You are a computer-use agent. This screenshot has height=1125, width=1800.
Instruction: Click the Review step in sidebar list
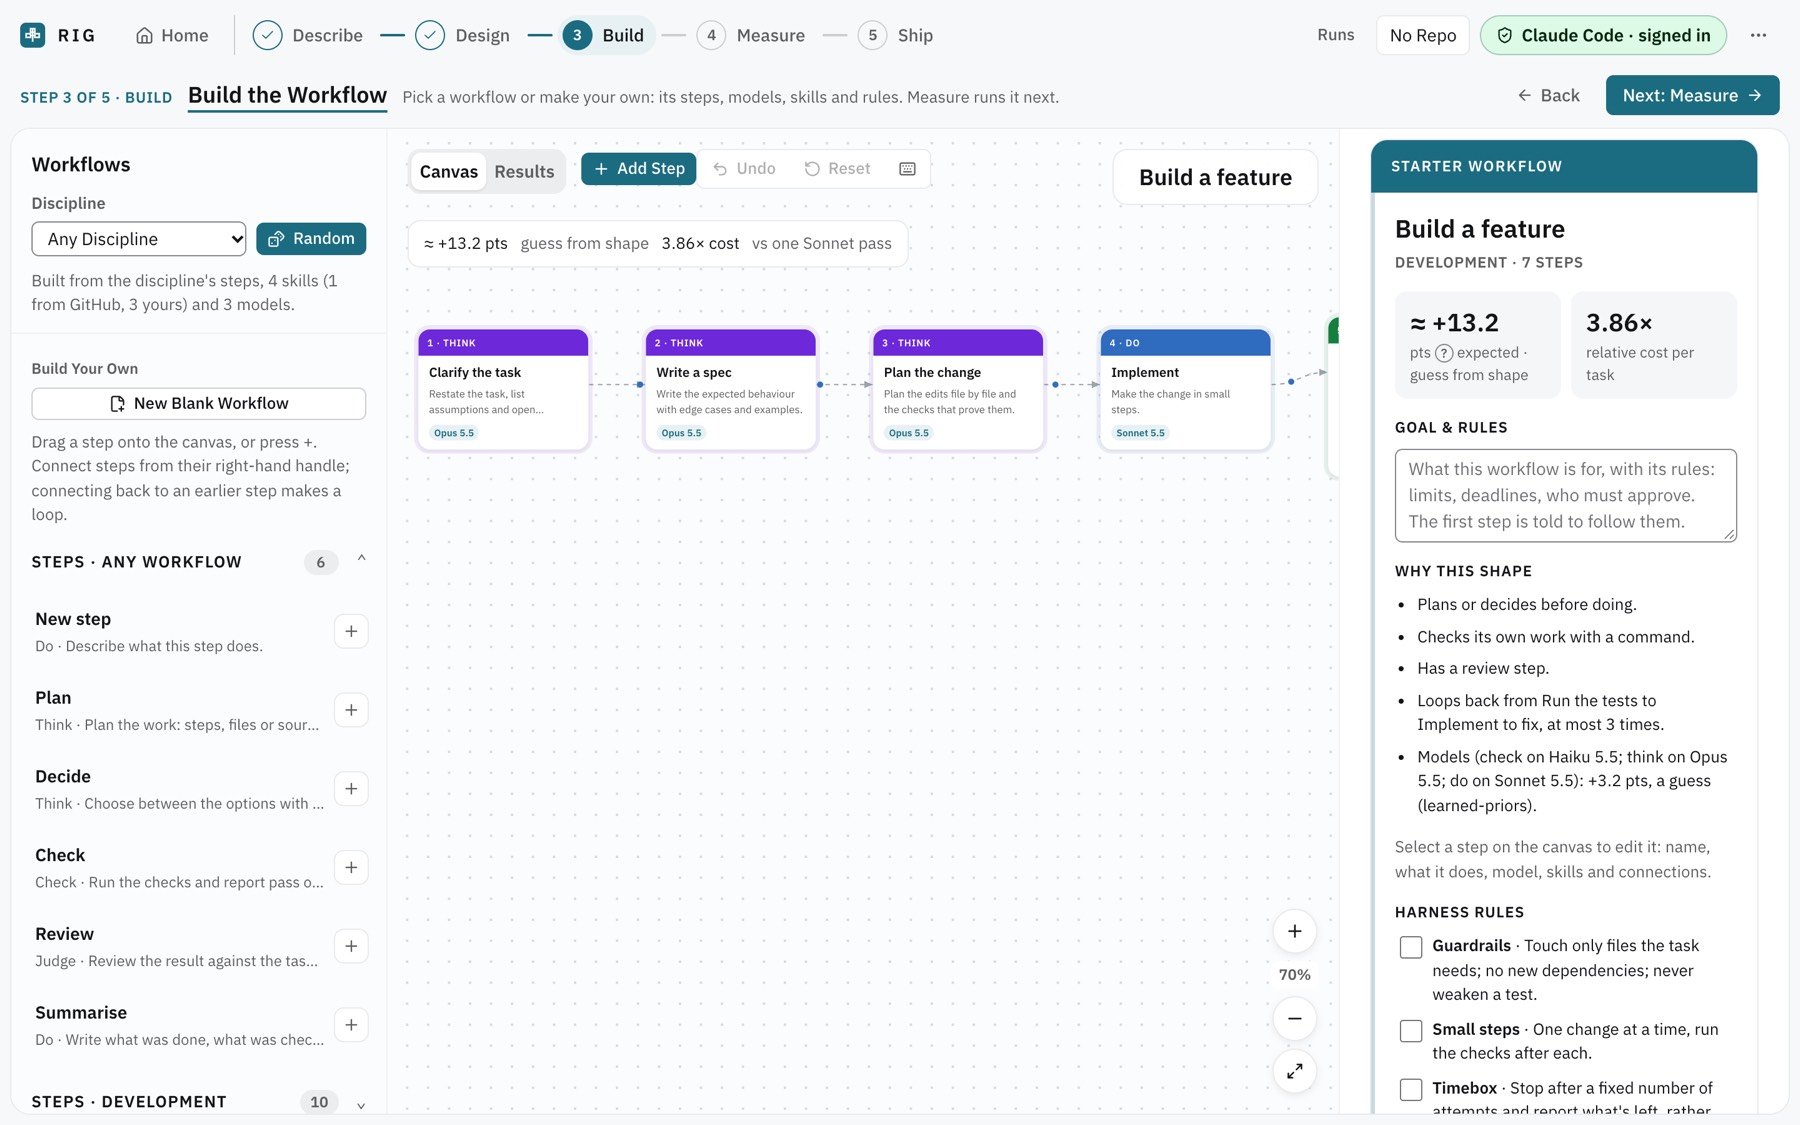[179, 946]
